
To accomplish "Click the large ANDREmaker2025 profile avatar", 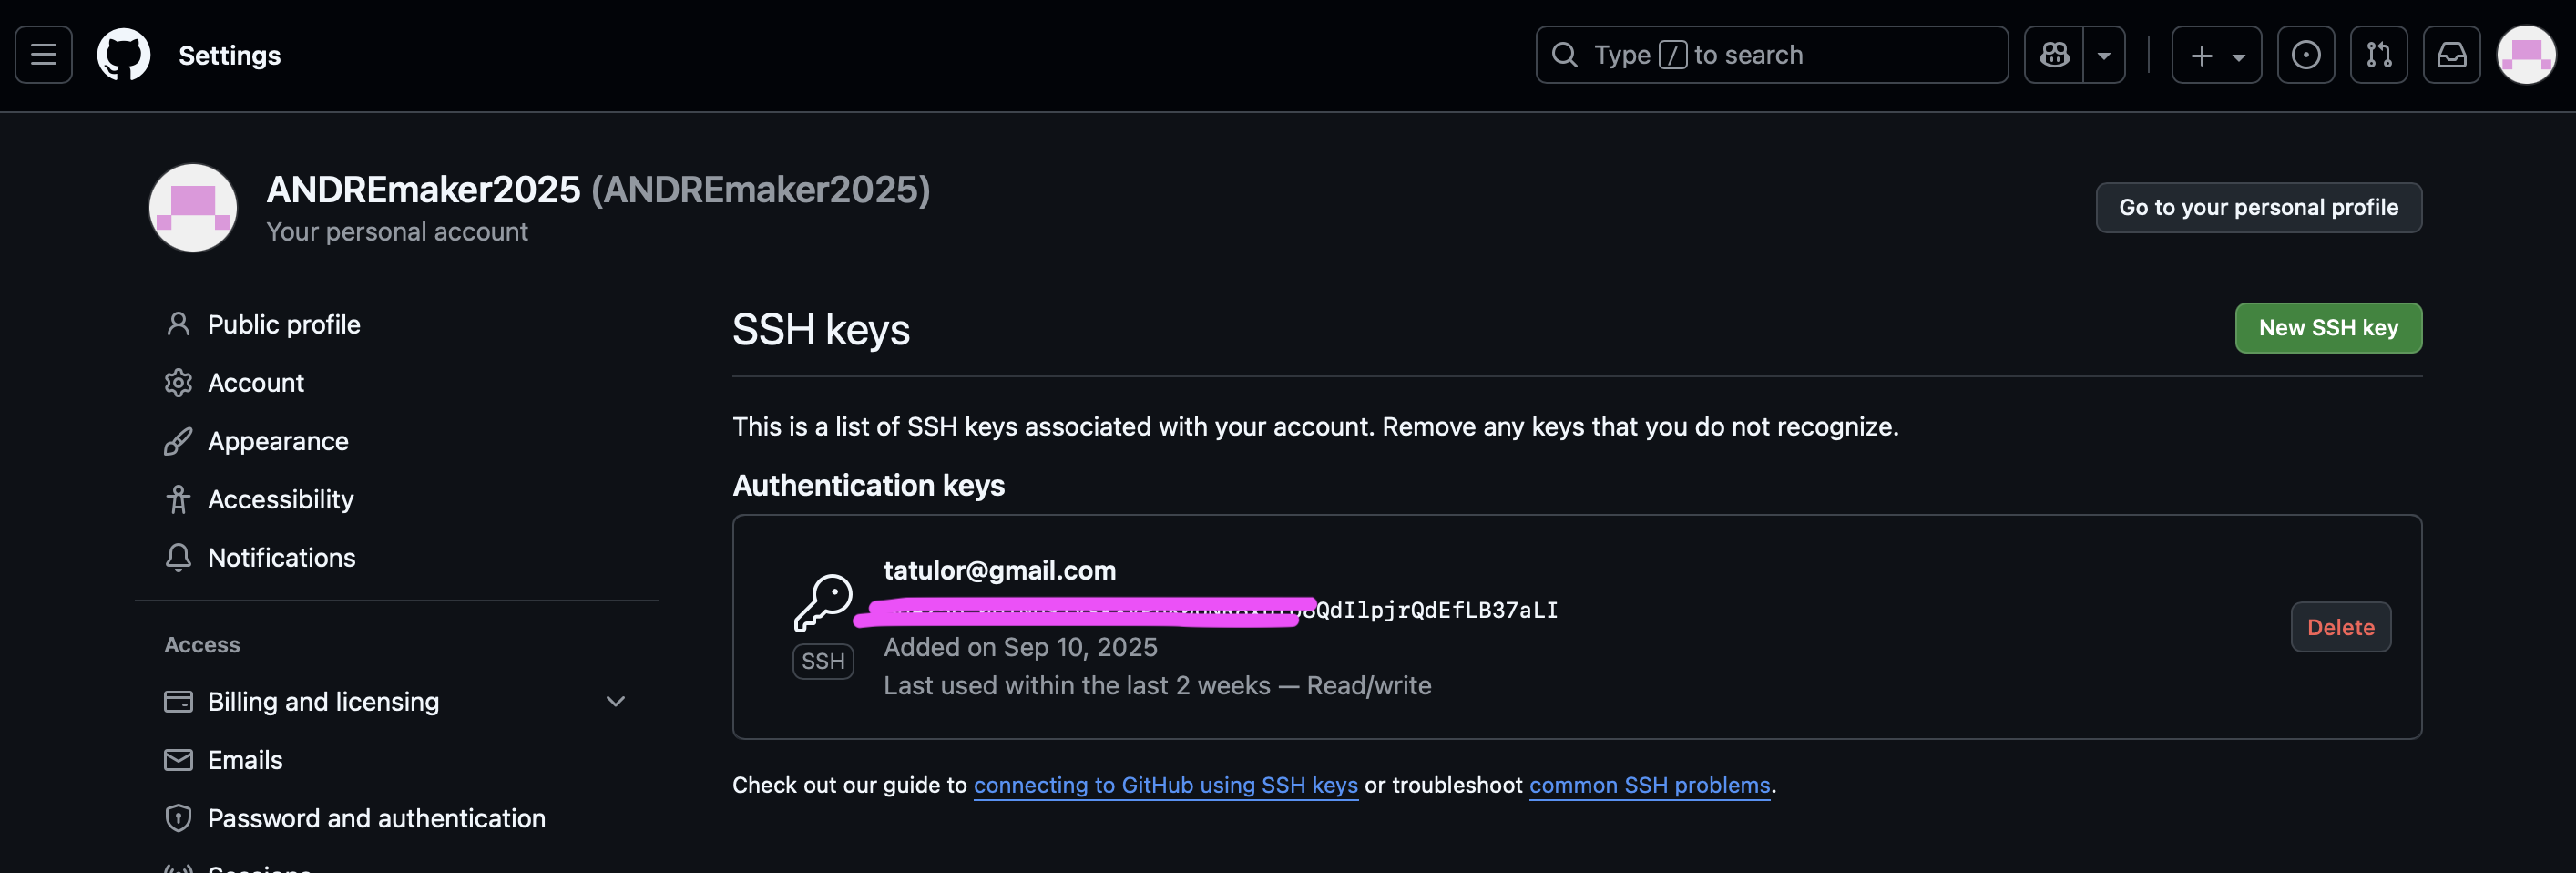I will pos(193,208).
